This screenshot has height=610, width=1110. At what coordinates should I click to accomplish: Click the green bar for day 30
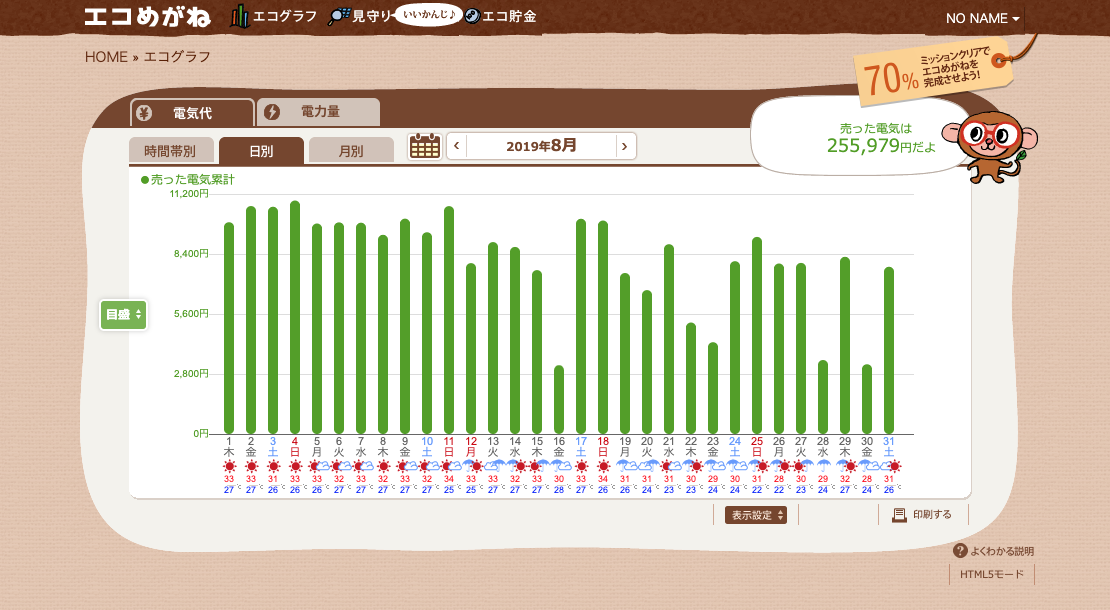[867, 399]
